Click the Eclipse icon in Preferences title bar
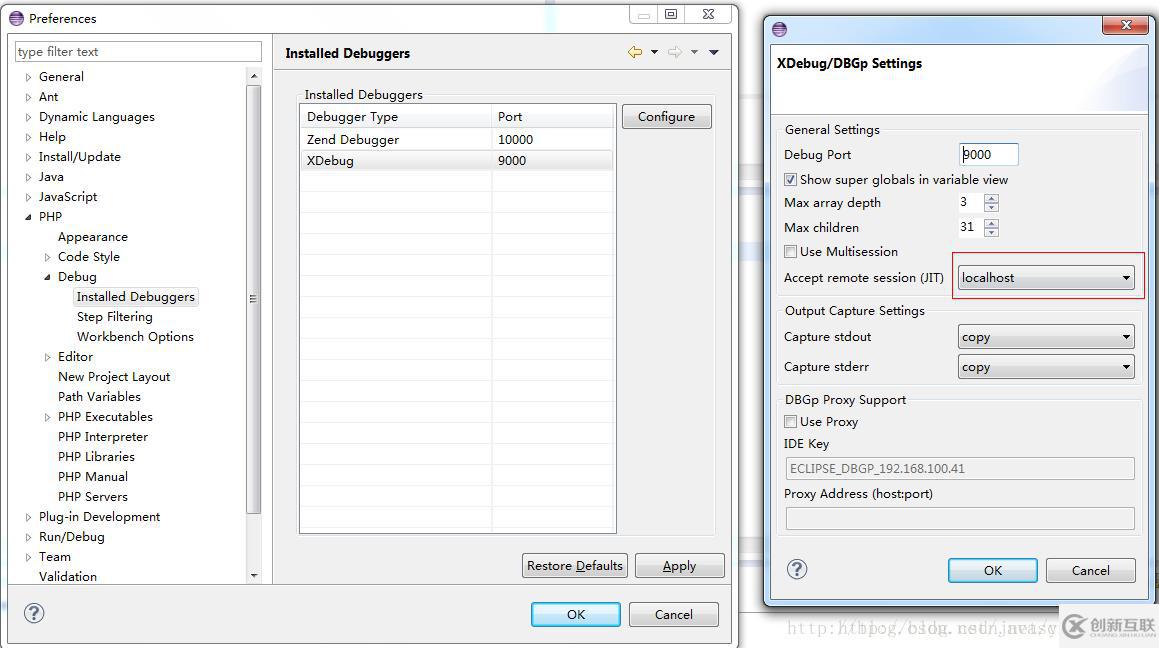The width and height of the screenshot is (1159, 648). coord(16,18)
